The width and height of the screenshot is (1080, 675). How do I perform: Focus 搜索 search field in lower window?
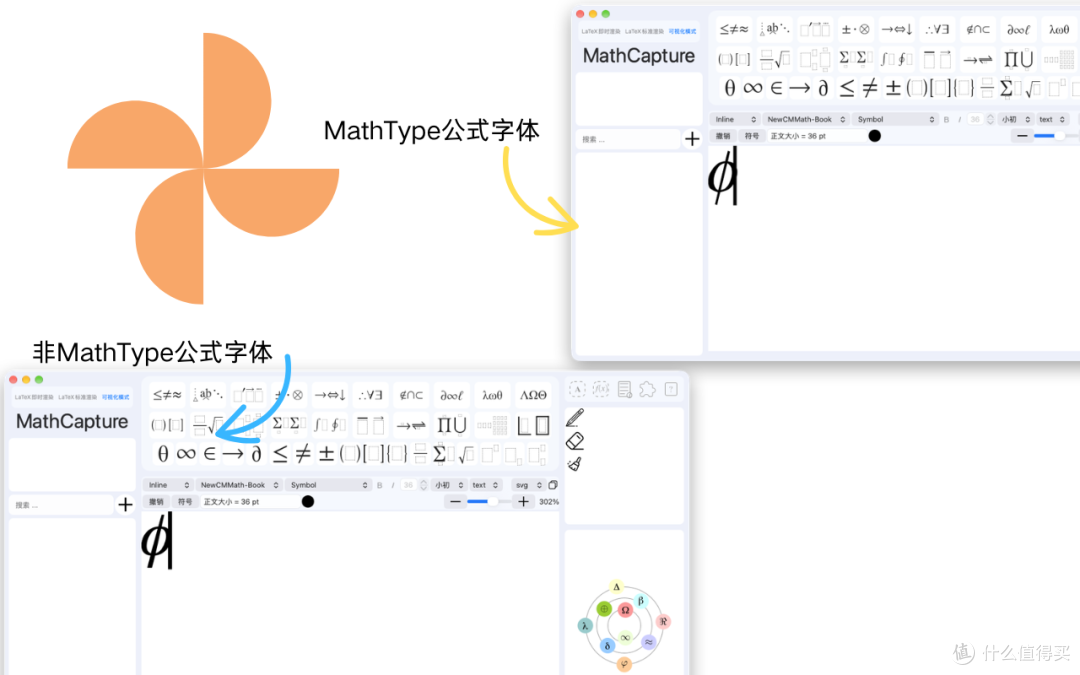click(x=61, y=505)
